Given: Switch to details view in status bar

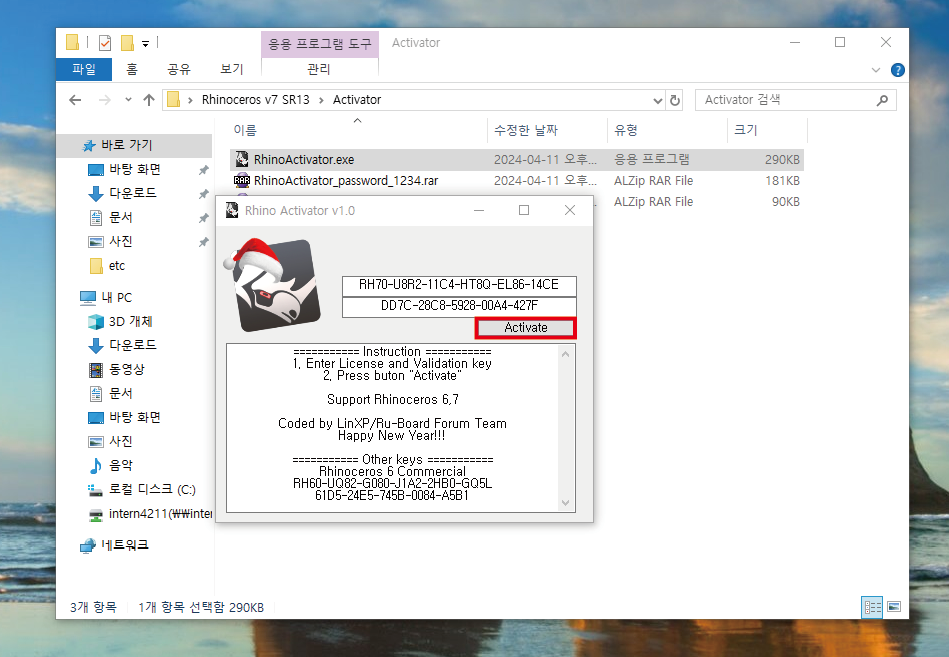Looking at the screenshot, I should click(x=872, y=607).
